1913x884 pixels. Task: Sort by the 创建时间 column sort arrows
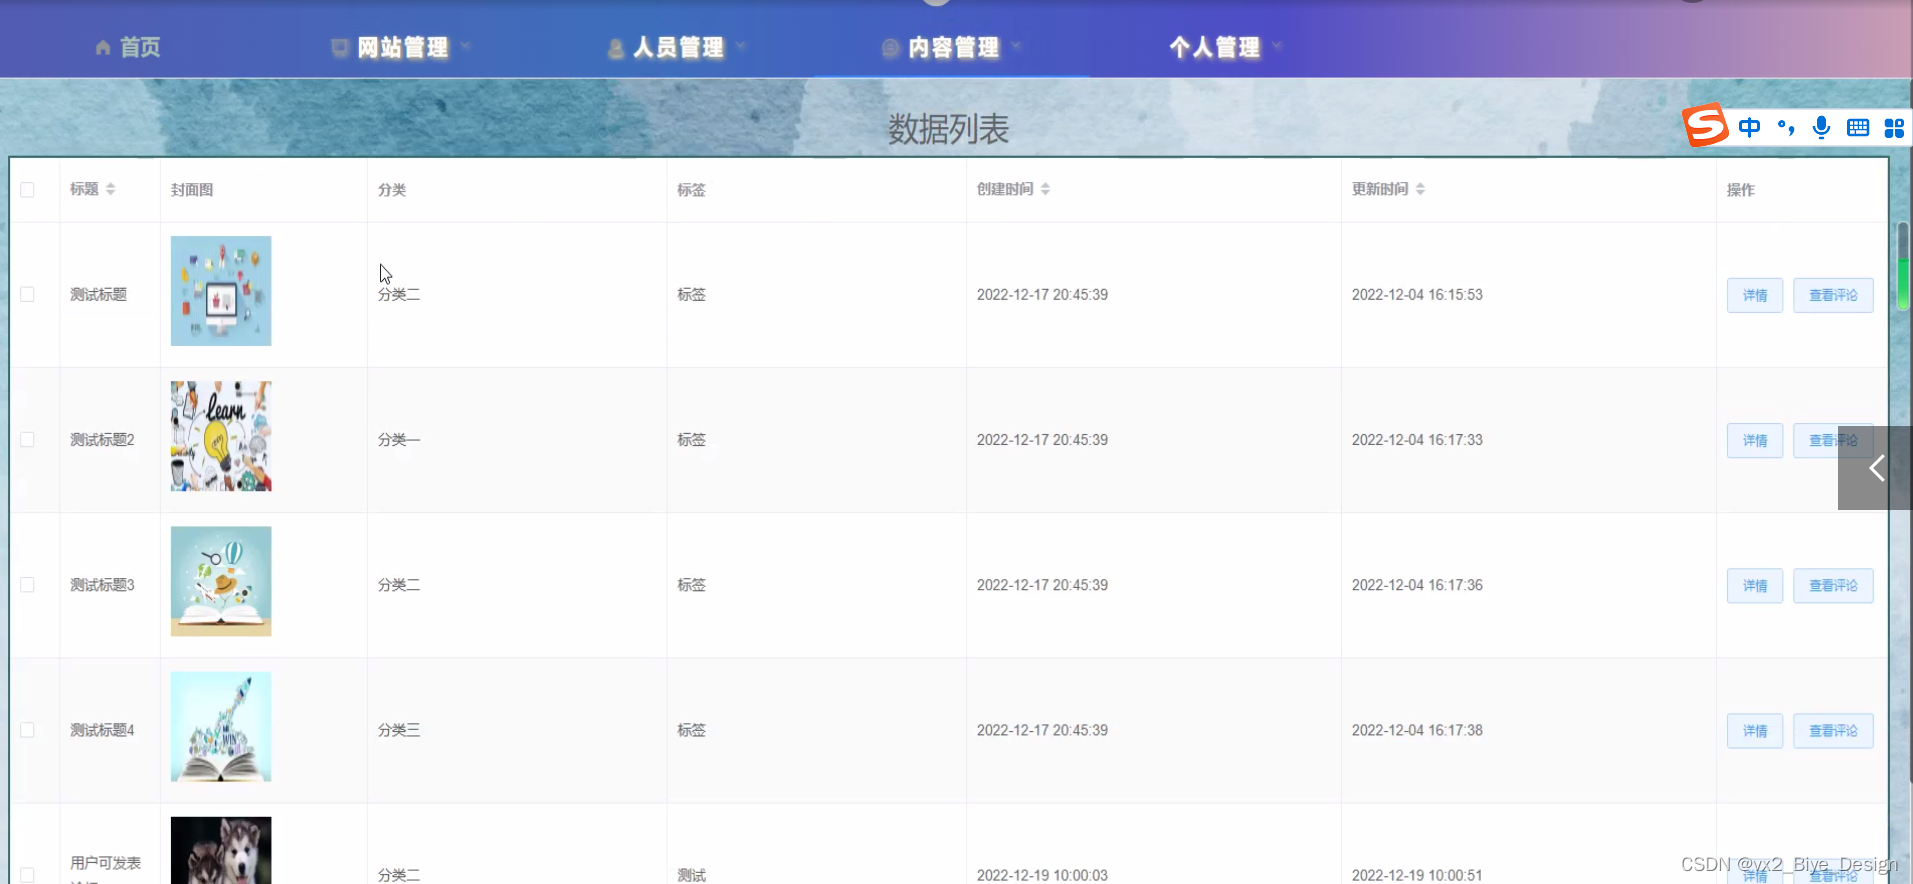(1045, 189)
